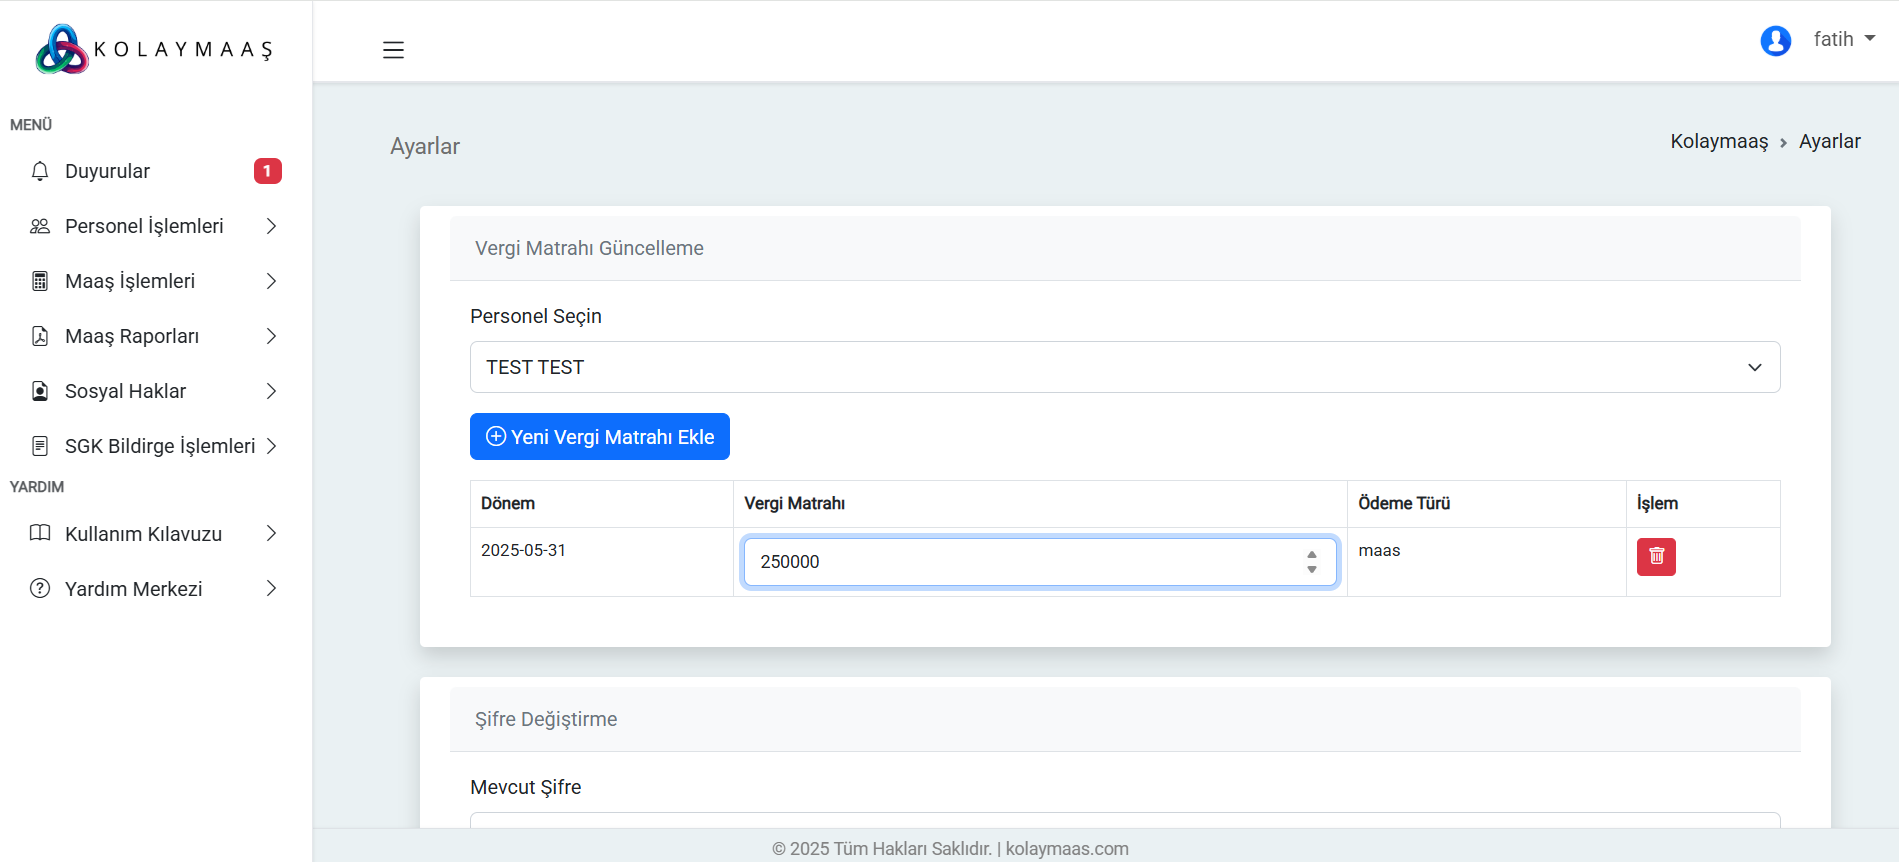Open the Personel Seçin dropdown
1899x862 pixels.
(1124, 367)
